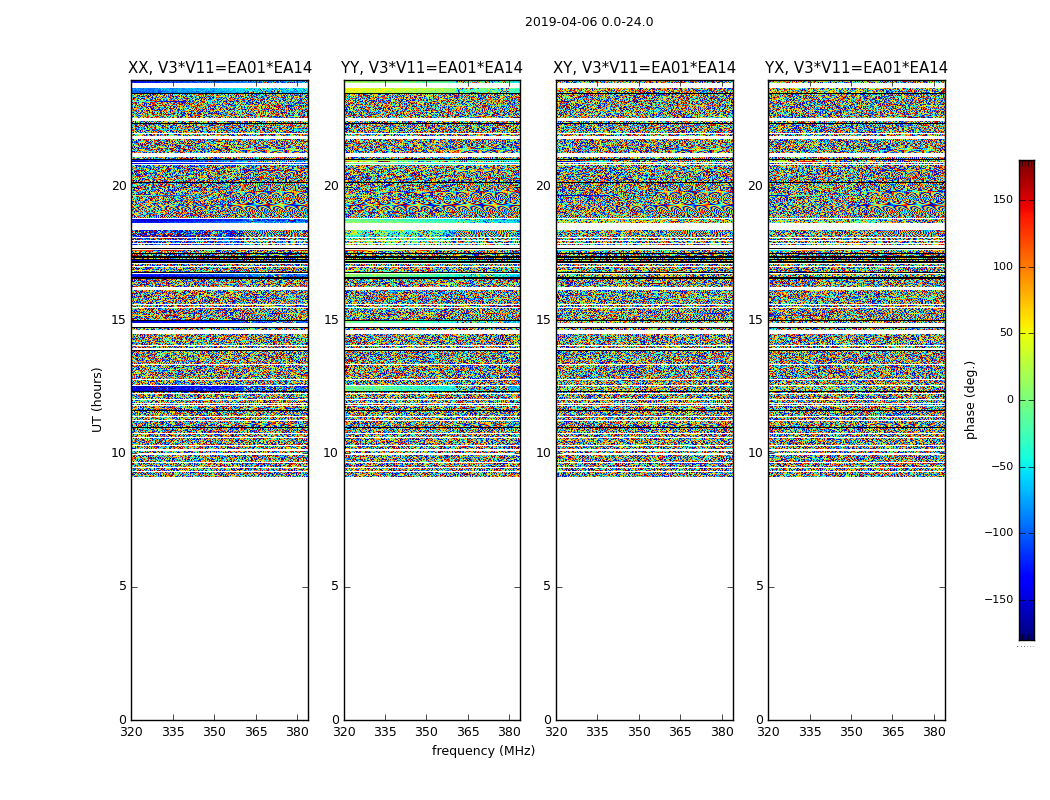Click the "365" frequency tick under YY panel
1050x800 pixels.
[x=468, y=732]
